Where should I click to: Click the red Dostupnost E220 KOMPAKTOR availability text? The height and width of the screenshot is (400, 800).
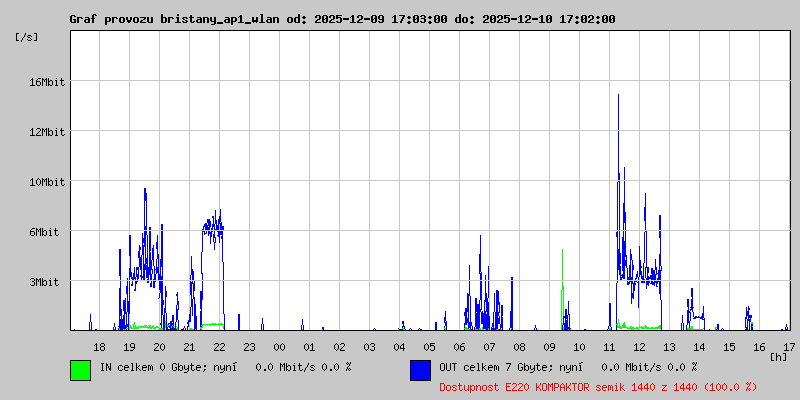click(x=598, y=387)
